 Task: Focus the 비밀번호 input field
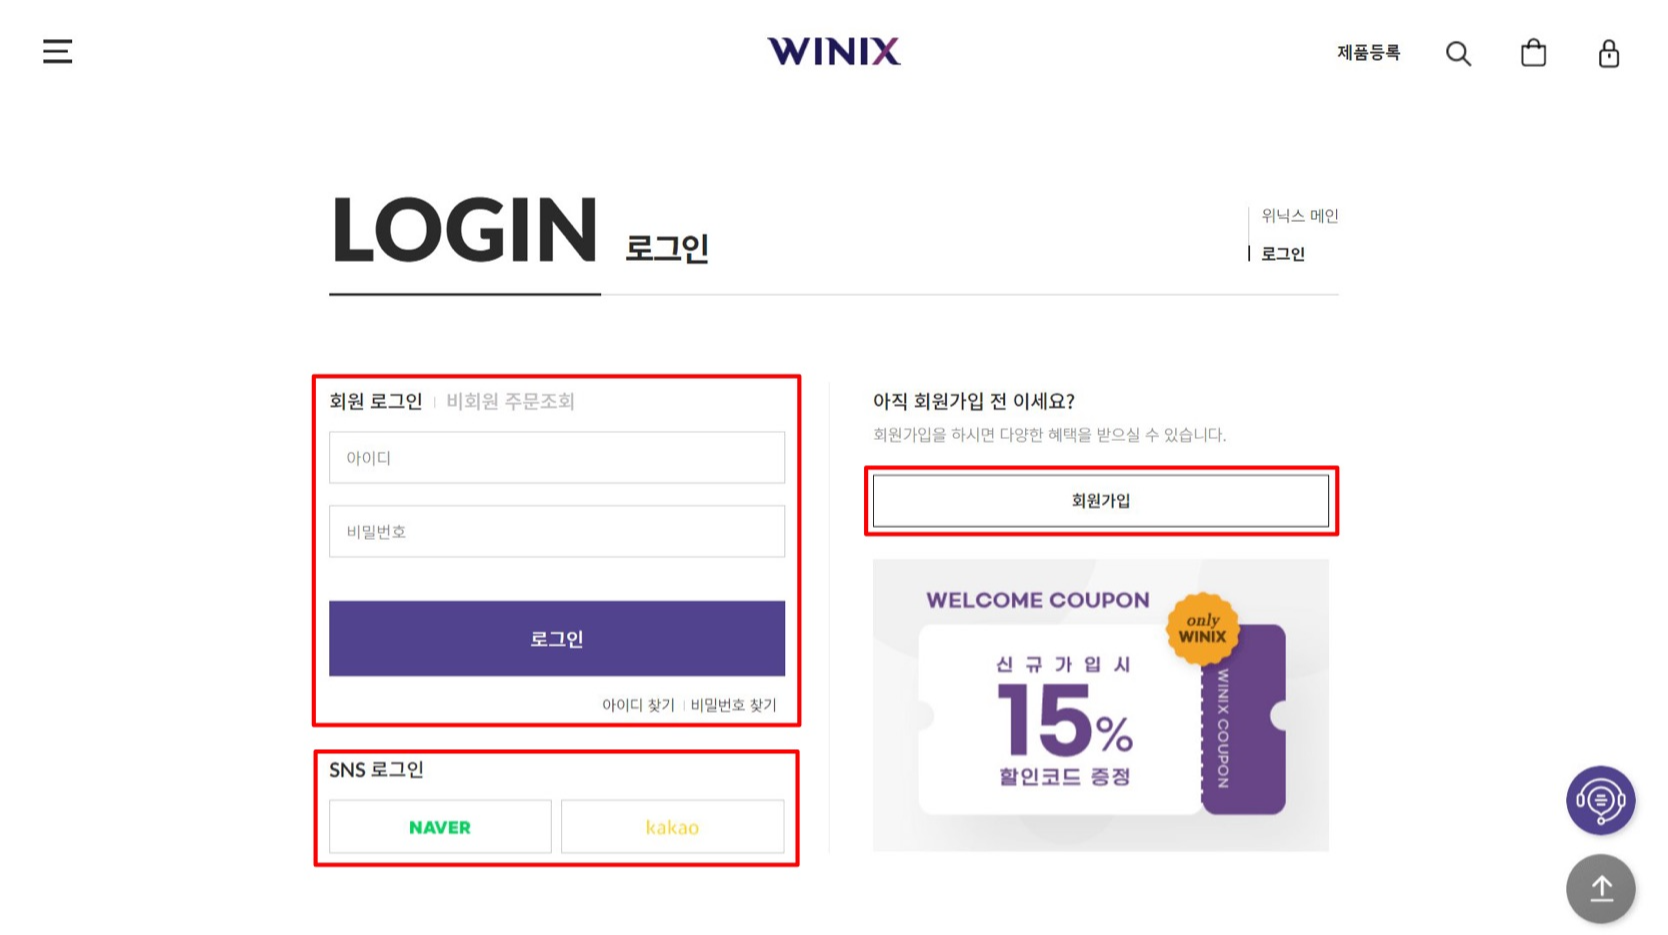557,531
